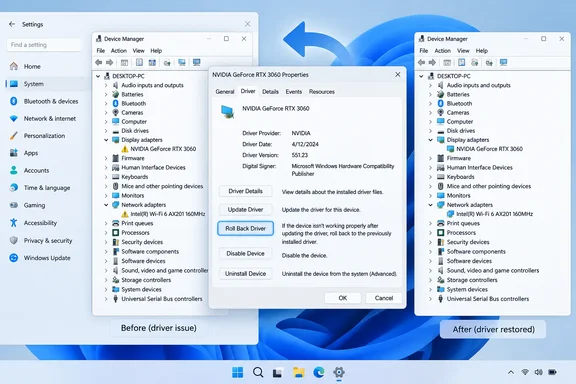Click forward arrow in right Device Manager toolbar
This screenshot has height=384, width=576.
[x=432, y=62]
